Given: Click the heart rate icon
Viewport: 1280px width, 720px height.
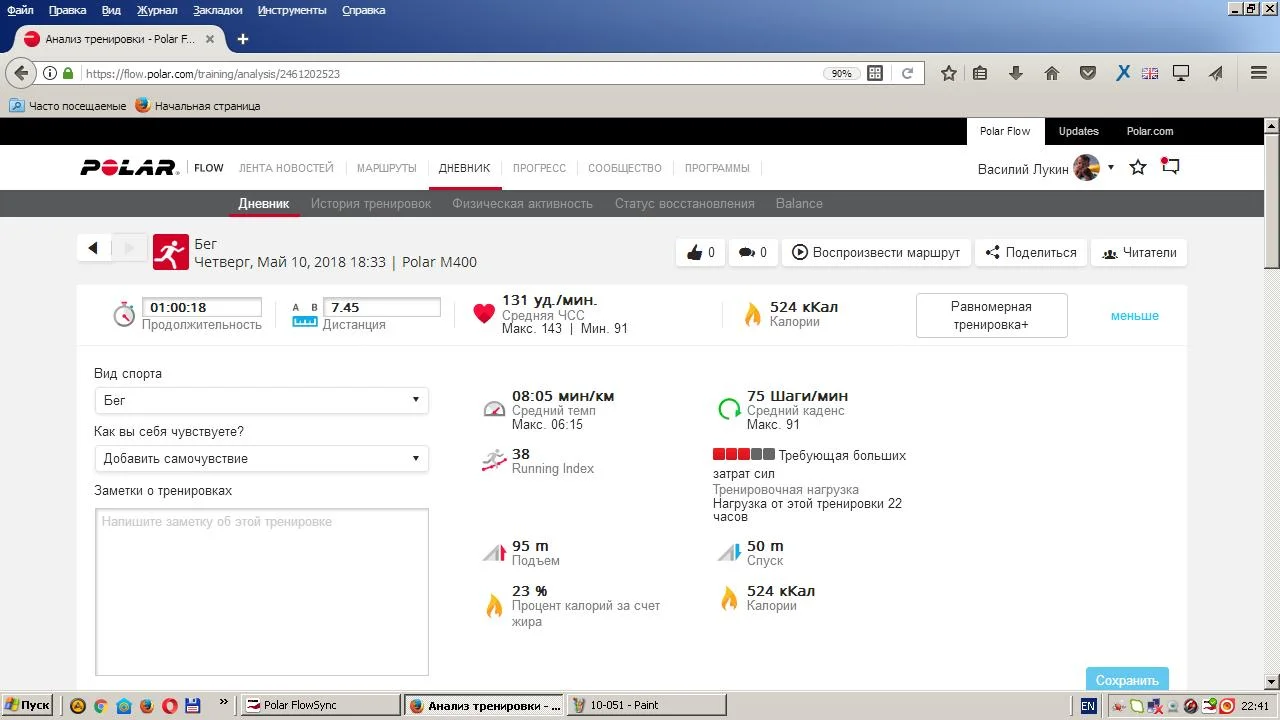Looking at the screenshot, I should tap(484, 314).
